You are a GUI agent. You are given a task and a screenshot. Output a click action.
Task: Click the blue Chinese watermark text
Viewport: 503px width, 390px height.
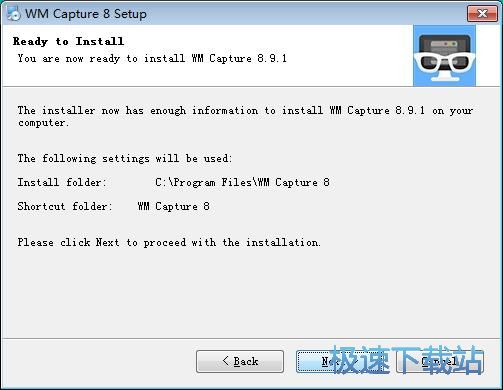(x=407, y=360)
